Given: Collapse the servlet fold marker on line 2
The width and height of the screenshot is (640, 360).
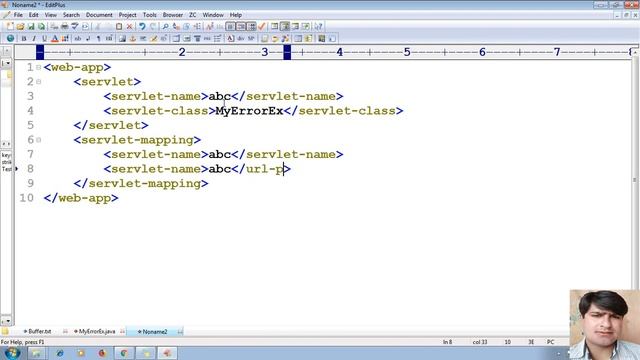Looking at the screenshot, I should tap(38, 82).
